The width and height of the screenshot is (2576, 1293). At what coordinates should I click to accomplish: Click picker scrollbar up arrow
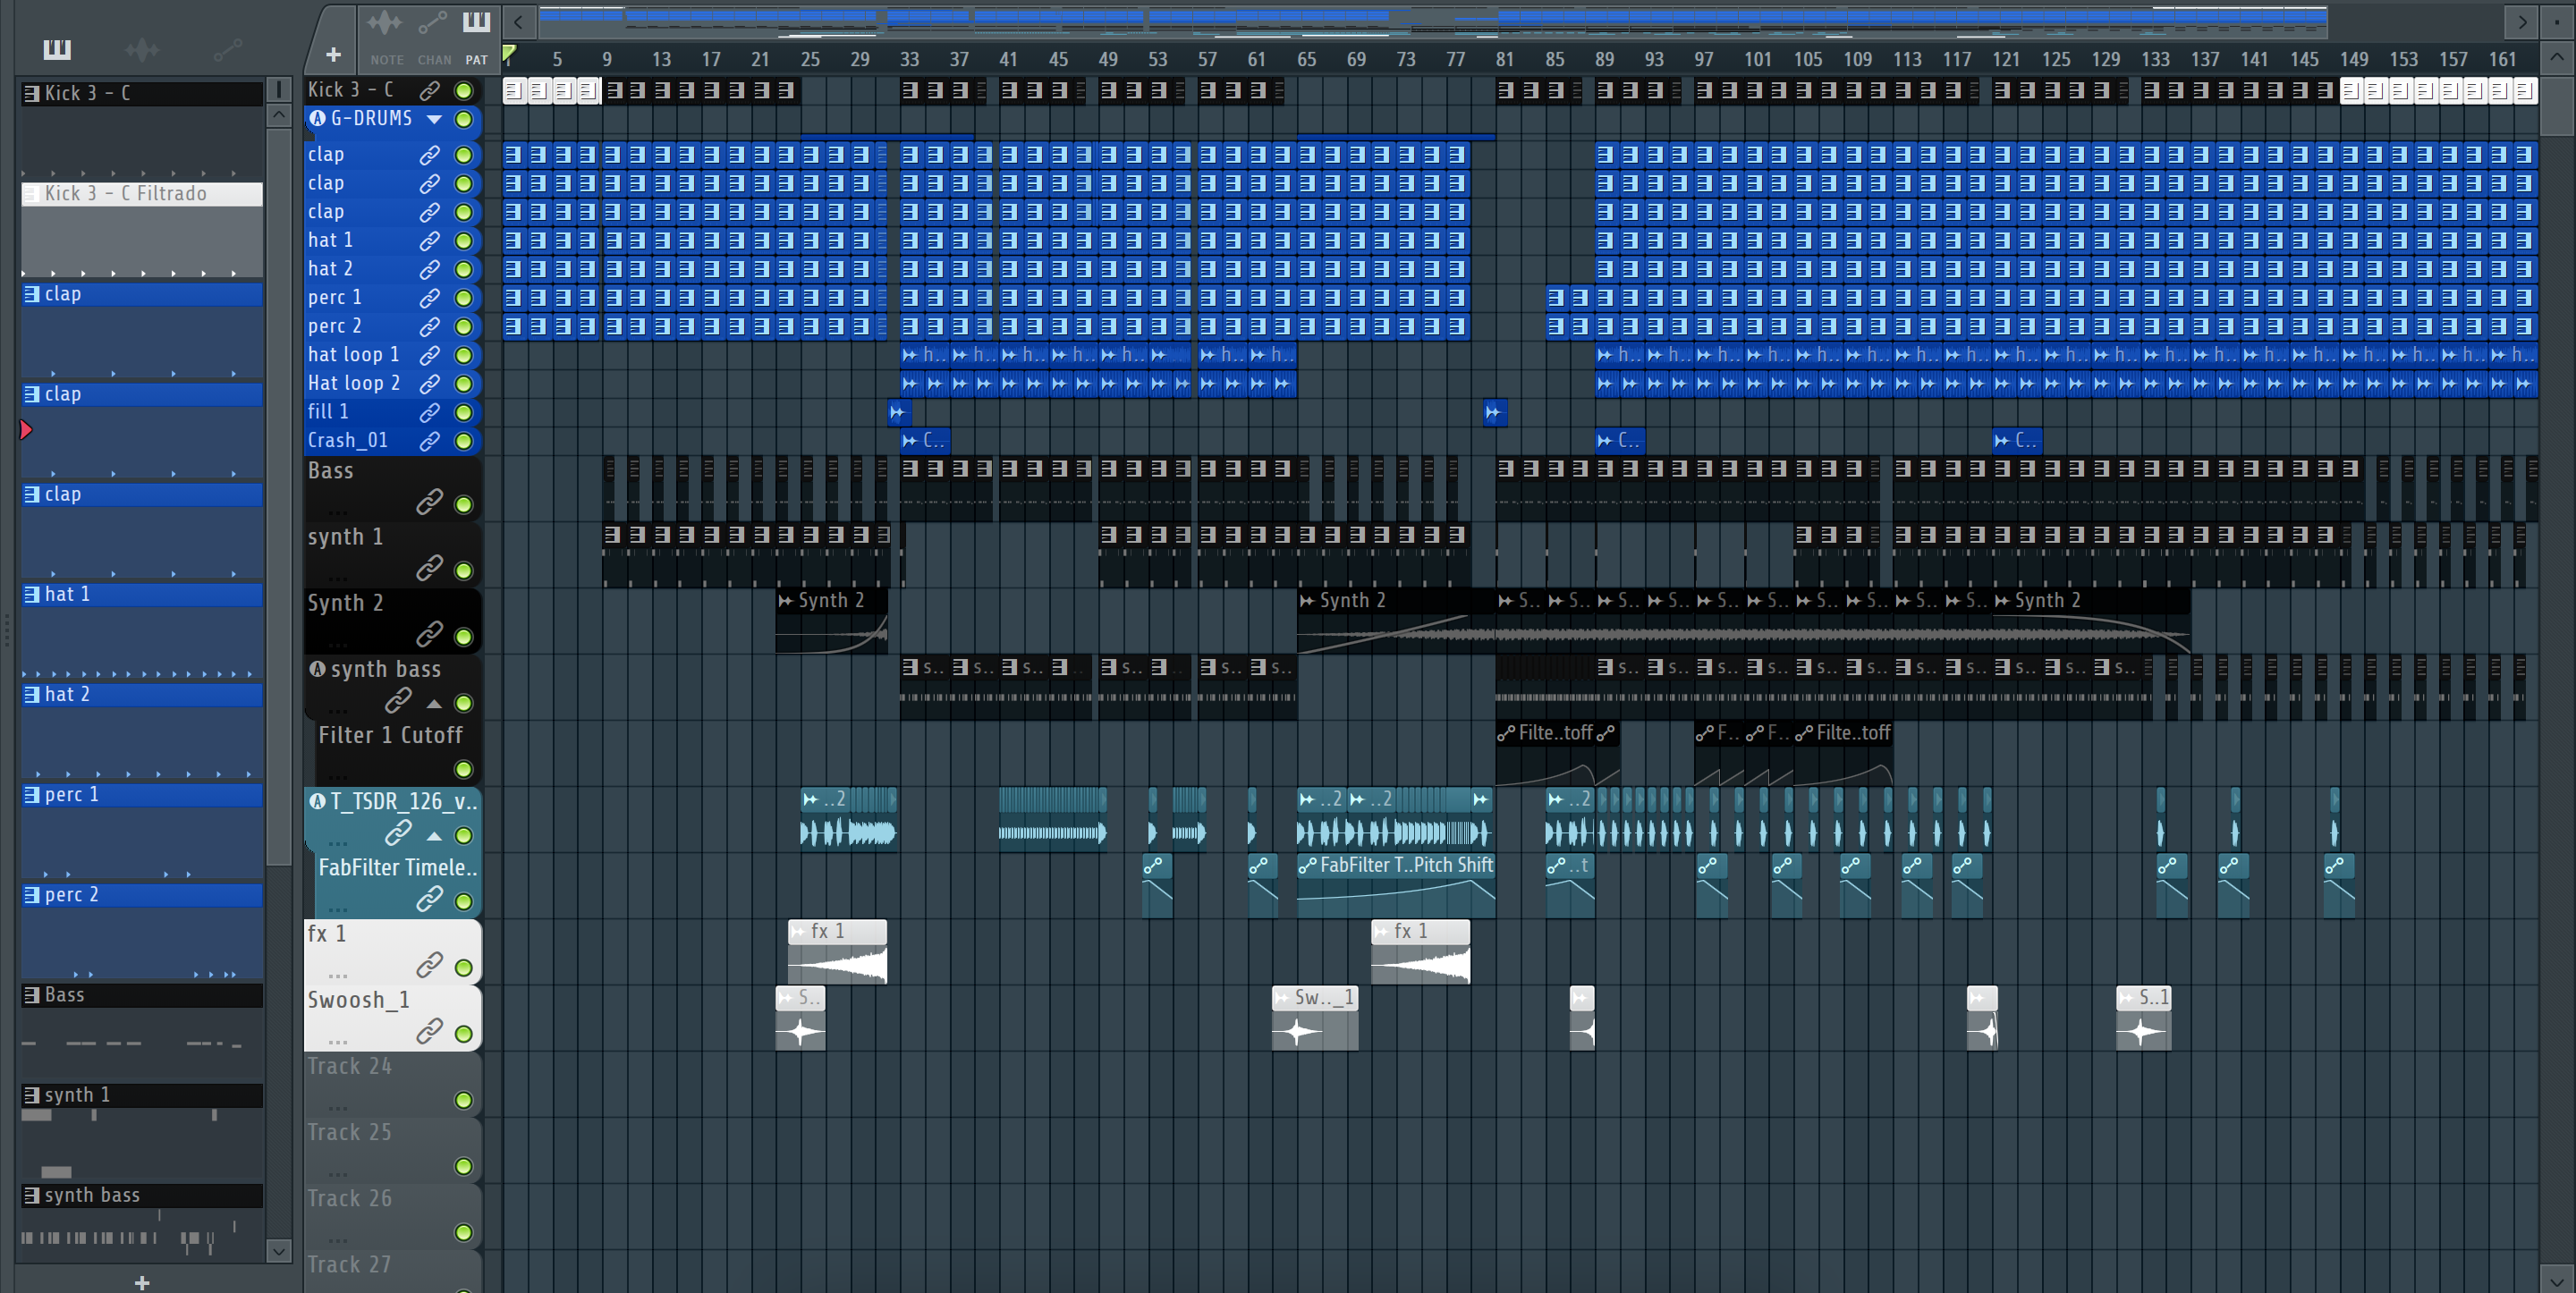279,115
